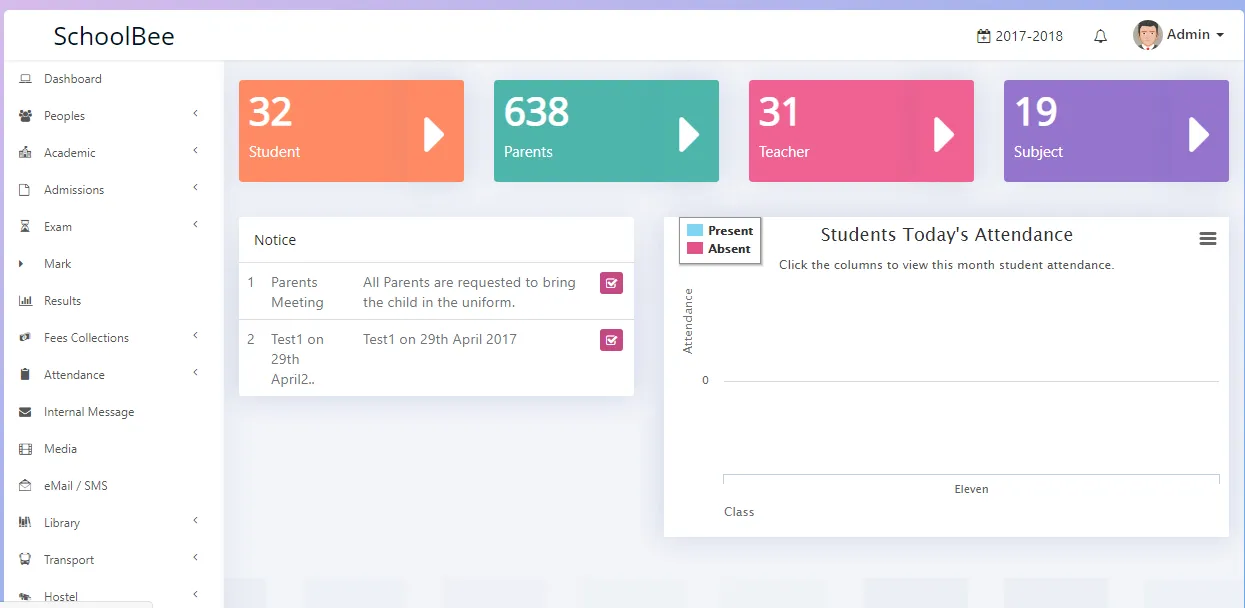
Task: Click the Fees Collections money icon
Action: [x=26, y=338]
